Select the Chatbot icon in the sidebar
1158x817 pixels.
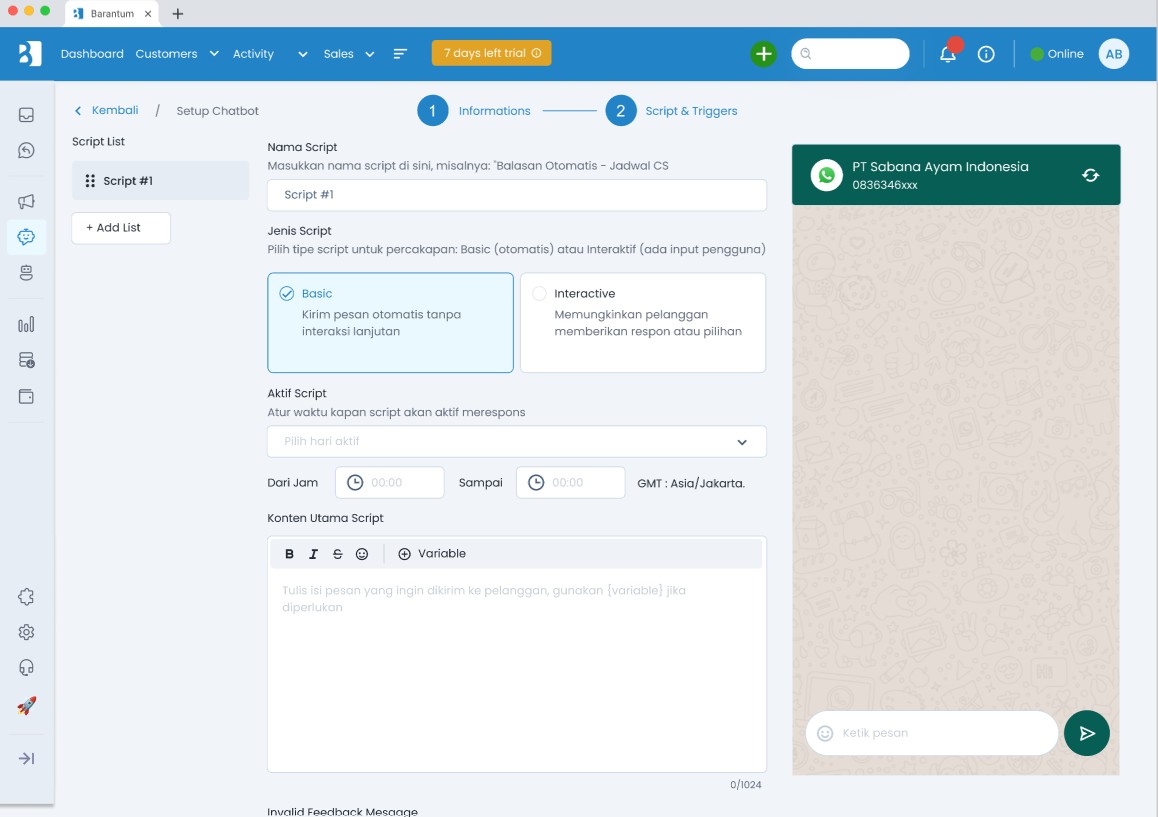tap(25, 237)
